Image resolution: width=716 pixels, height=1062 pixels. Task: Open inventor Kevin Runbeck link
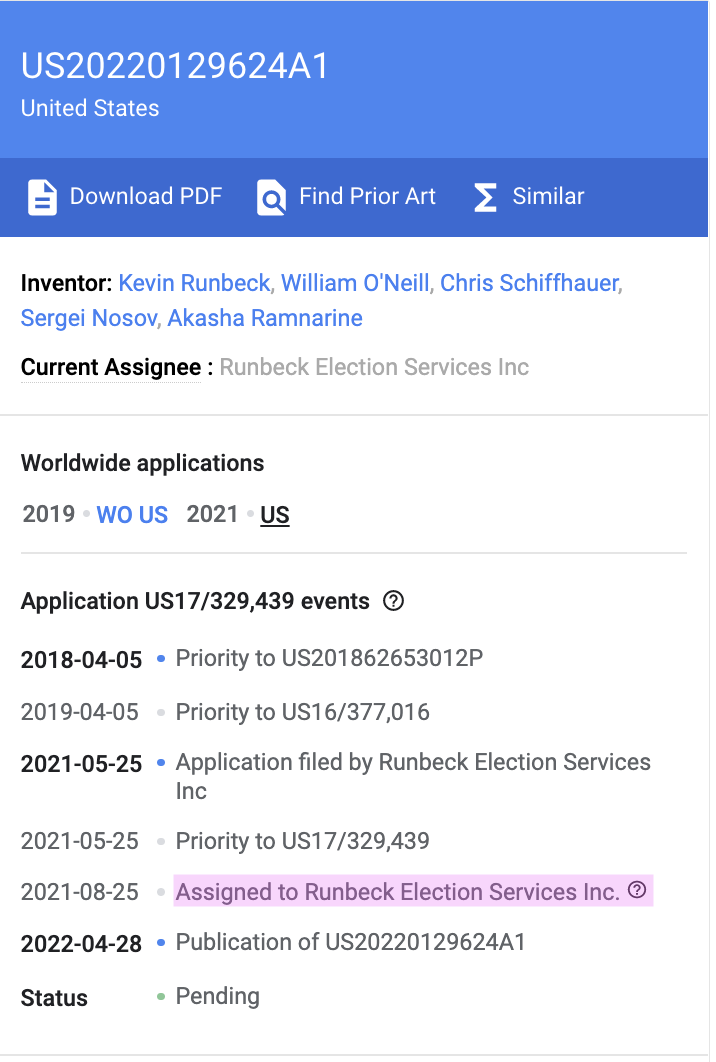194,282
